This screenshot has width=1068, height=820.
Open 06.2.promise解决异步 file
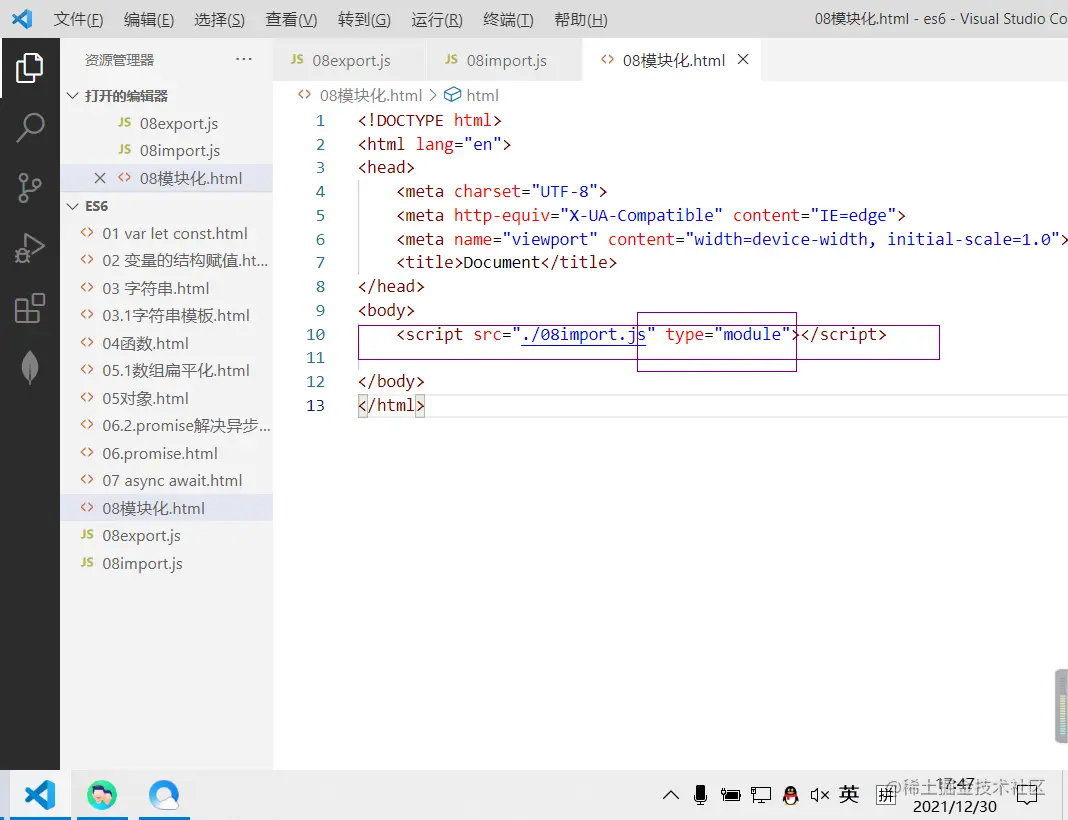pos(167,426)
